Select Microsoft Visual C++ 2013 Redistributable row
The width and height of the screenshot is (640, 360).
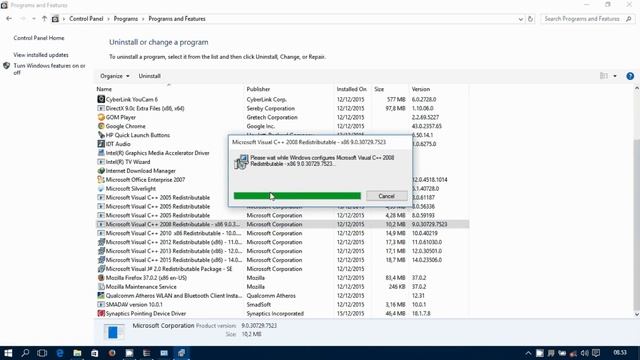(282, 251)
